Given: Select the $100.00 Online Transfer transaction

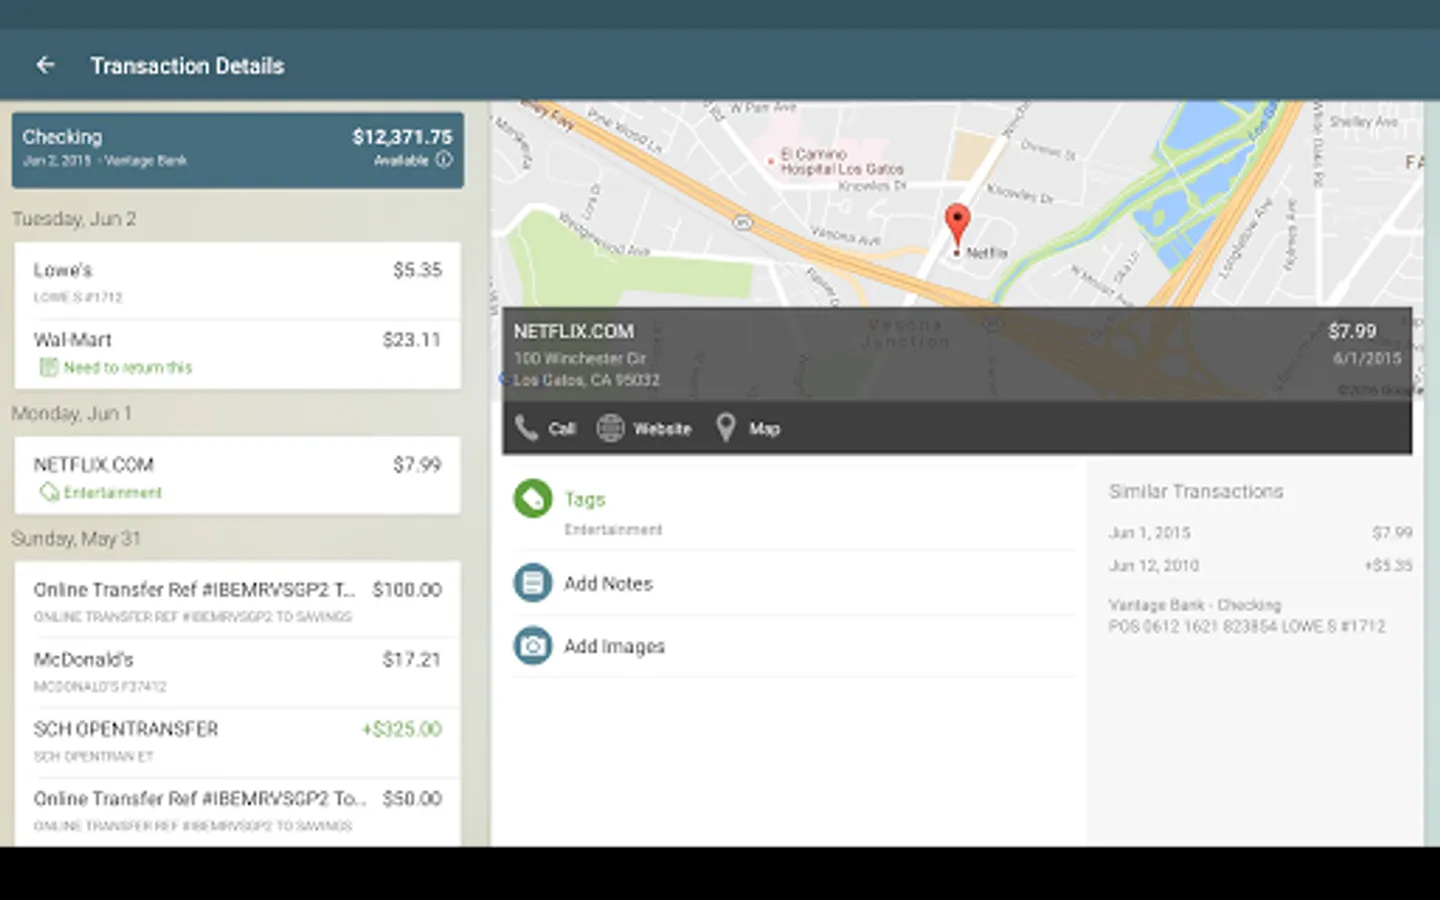Looking at the screenshot, I should (x=238, y=600).
